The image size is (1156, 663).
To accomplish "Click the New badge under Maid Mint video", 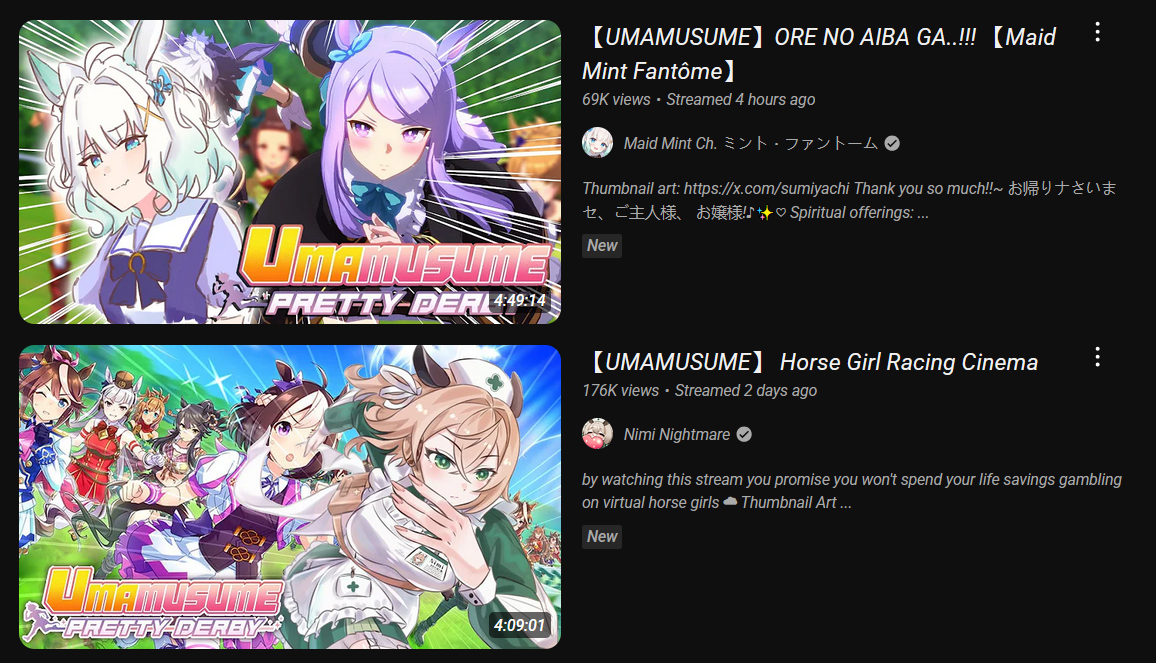I will click(x=602, y=246).
